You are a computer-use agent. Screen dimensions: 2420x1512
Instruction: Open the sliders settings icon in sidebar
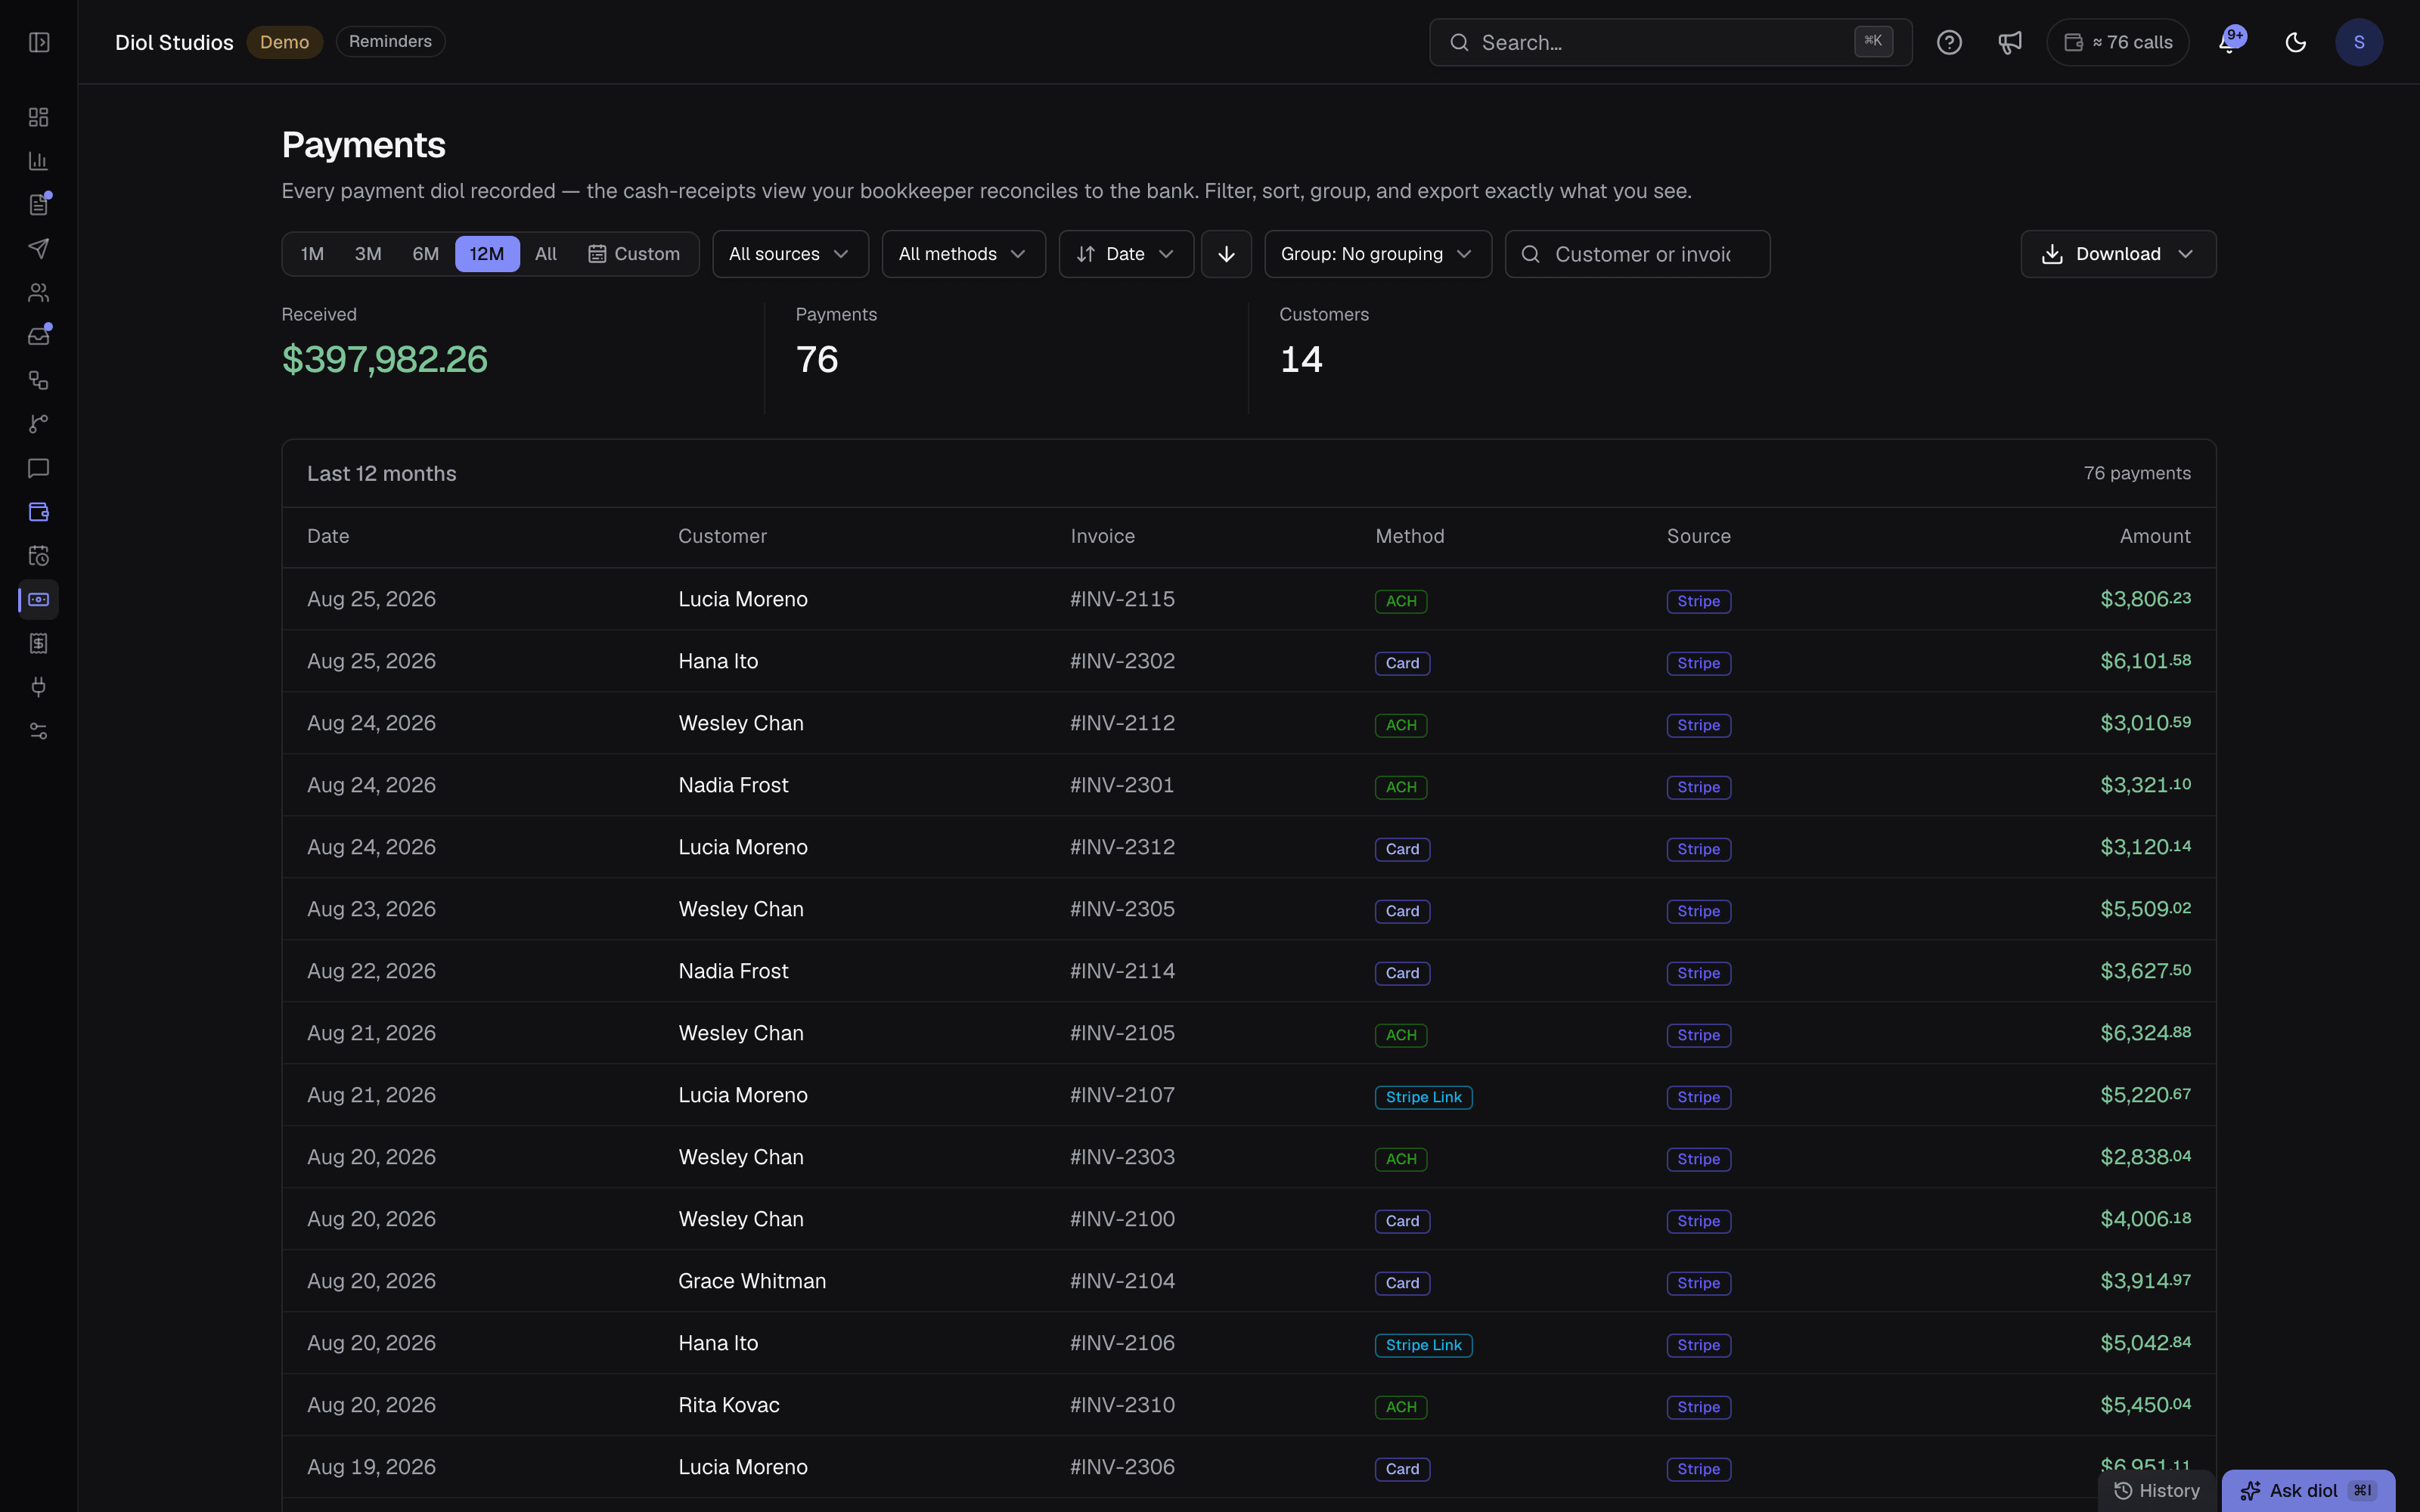pyautogui.click(x=39, y=731)
